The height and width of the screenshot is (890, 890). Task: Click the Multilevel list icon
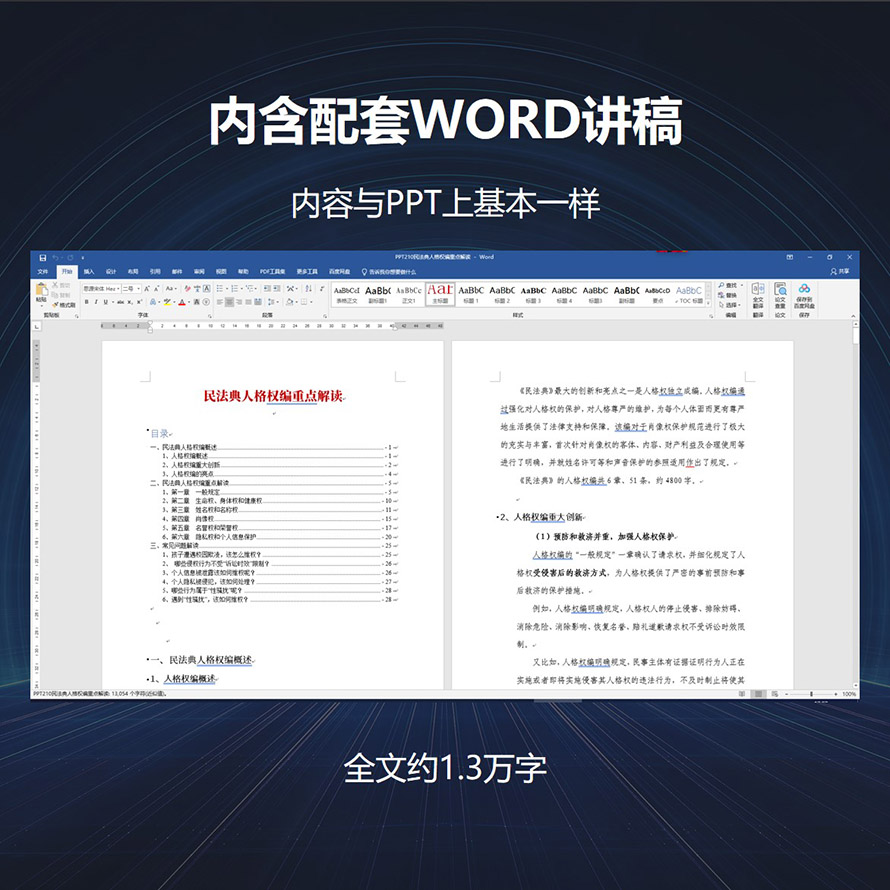click(249, 289)
